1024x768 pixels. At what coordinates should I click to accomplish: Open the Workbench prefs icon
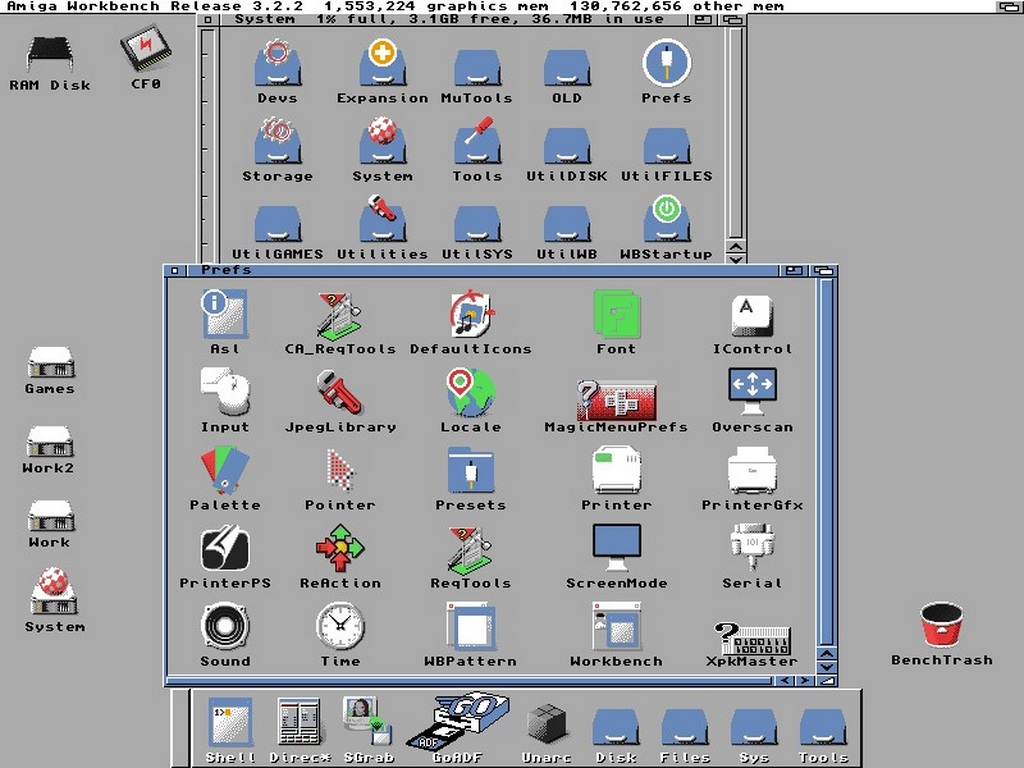coord(616,626)
